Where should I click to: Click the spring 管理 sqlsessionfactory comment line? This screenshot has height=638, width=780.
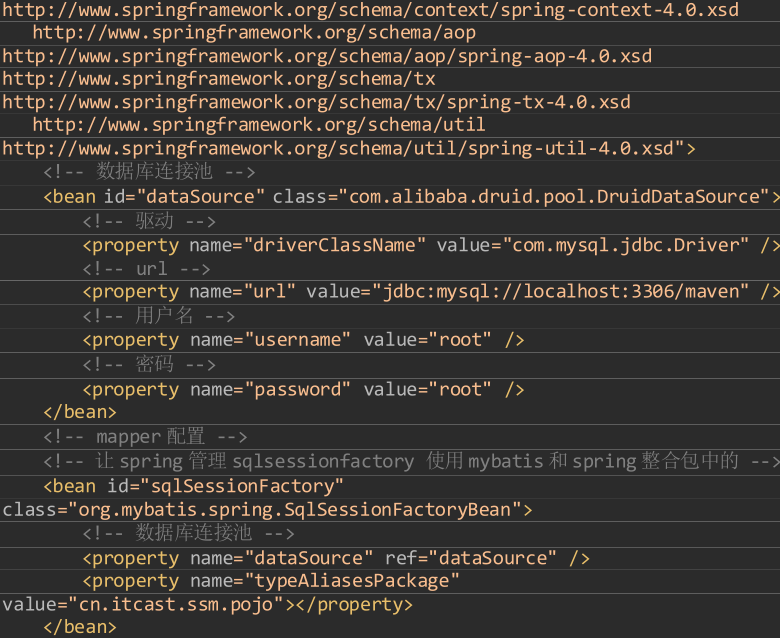pyautogui.click(x=411, y=461)
